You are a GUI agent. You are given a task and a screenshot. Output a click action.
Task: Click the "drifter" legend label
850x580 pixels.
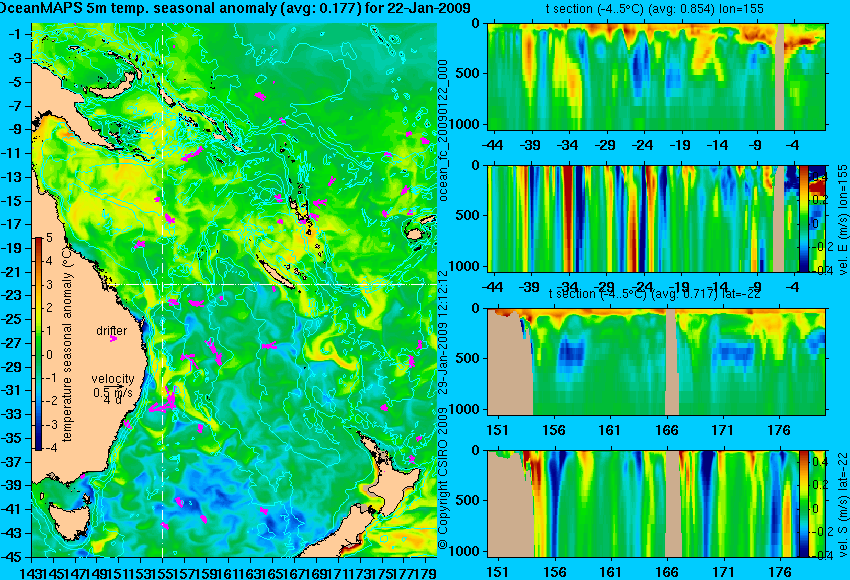point(112,330)
